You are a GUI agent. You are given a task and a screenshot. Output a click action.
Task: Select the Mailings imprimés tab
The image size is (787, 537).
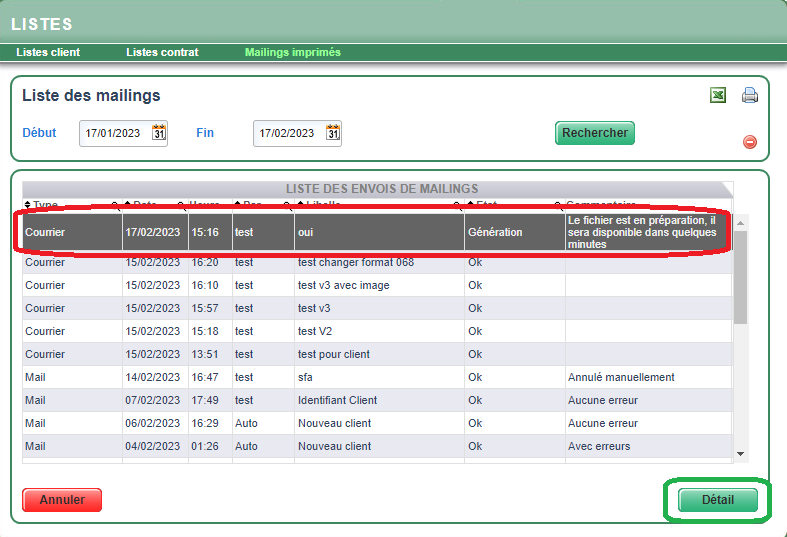click(x=292, y=52)
